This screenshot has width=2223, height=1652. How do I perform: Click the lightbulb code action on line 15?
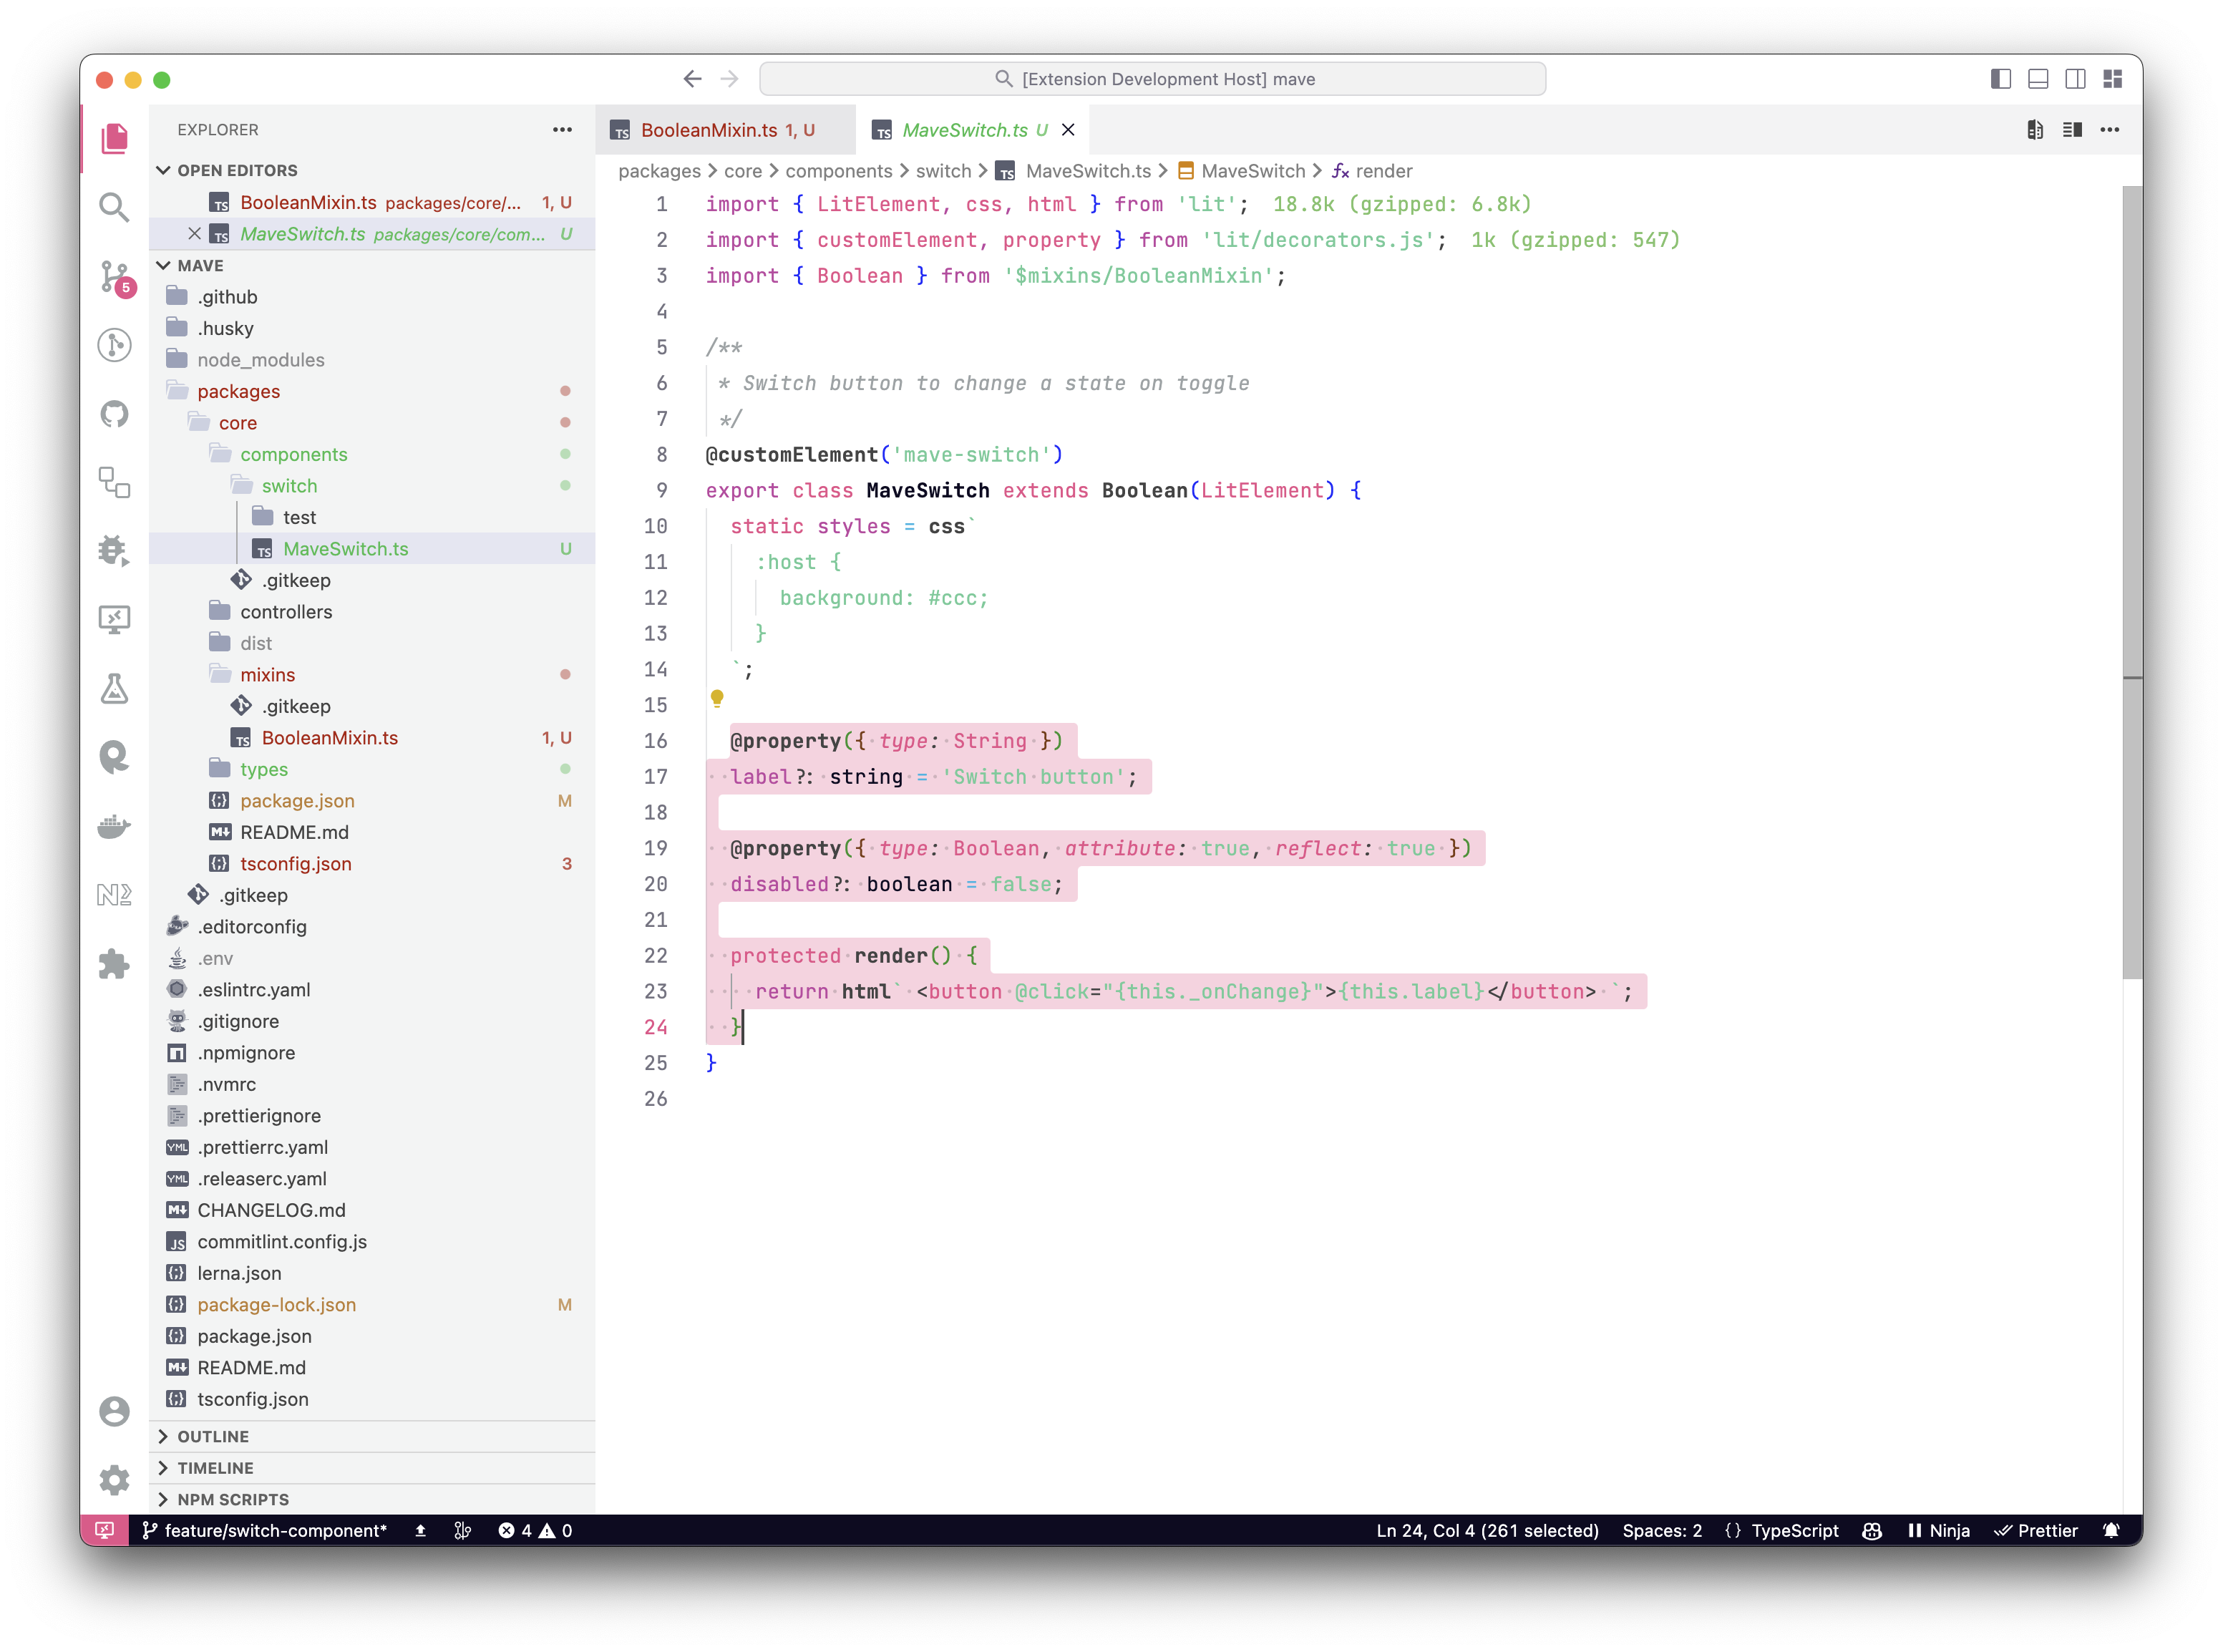click(x=717, y=699)
